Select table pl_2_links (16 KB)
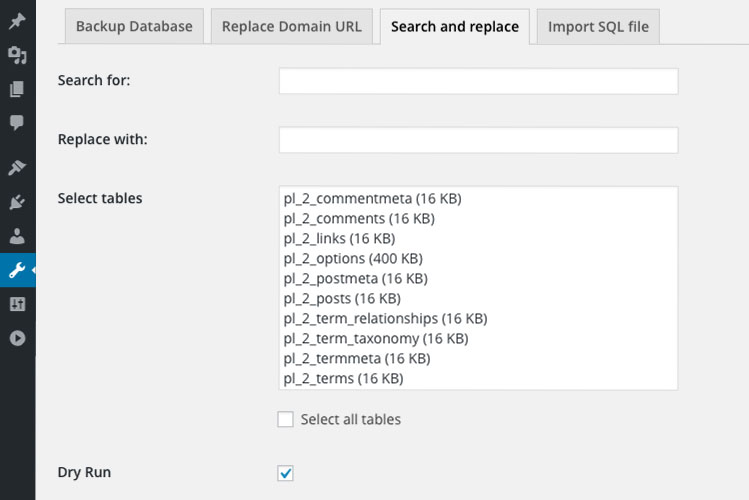The width and height of the screenshot is (749, 500). click(478, 238)
